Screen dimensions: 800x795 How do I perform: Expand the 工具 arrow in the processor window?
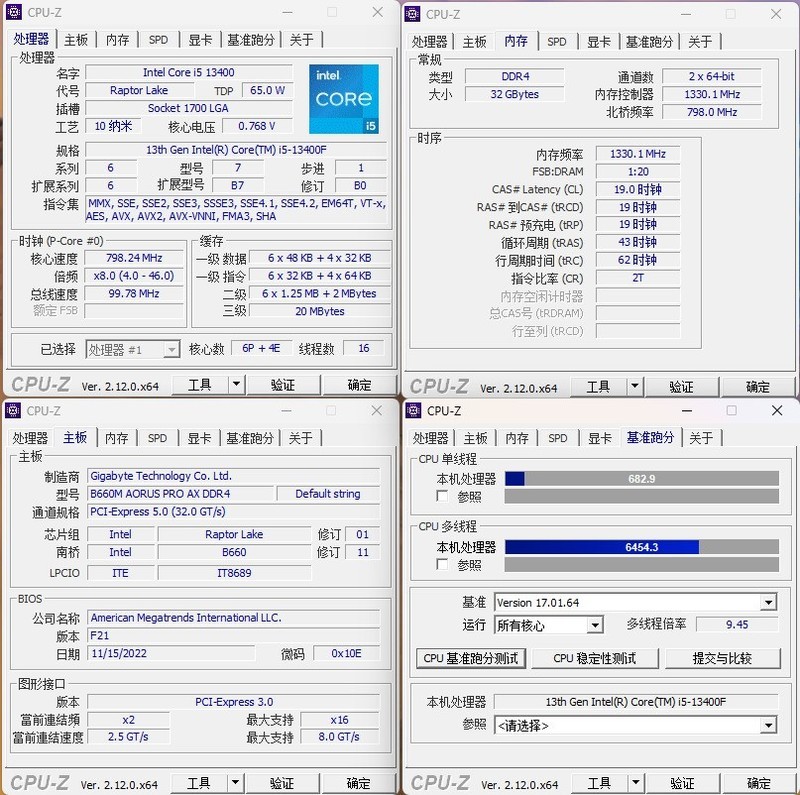[x=236, y=384]
